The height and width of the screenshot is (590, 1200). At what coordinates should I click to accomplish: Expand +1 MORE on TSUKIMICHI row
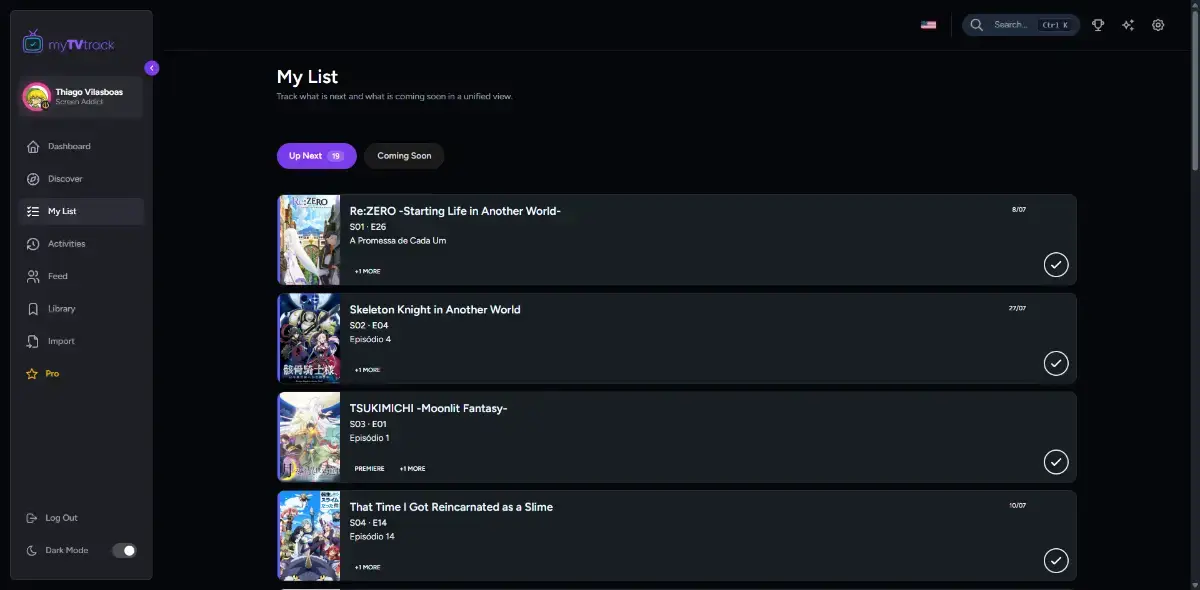(412, 468)
